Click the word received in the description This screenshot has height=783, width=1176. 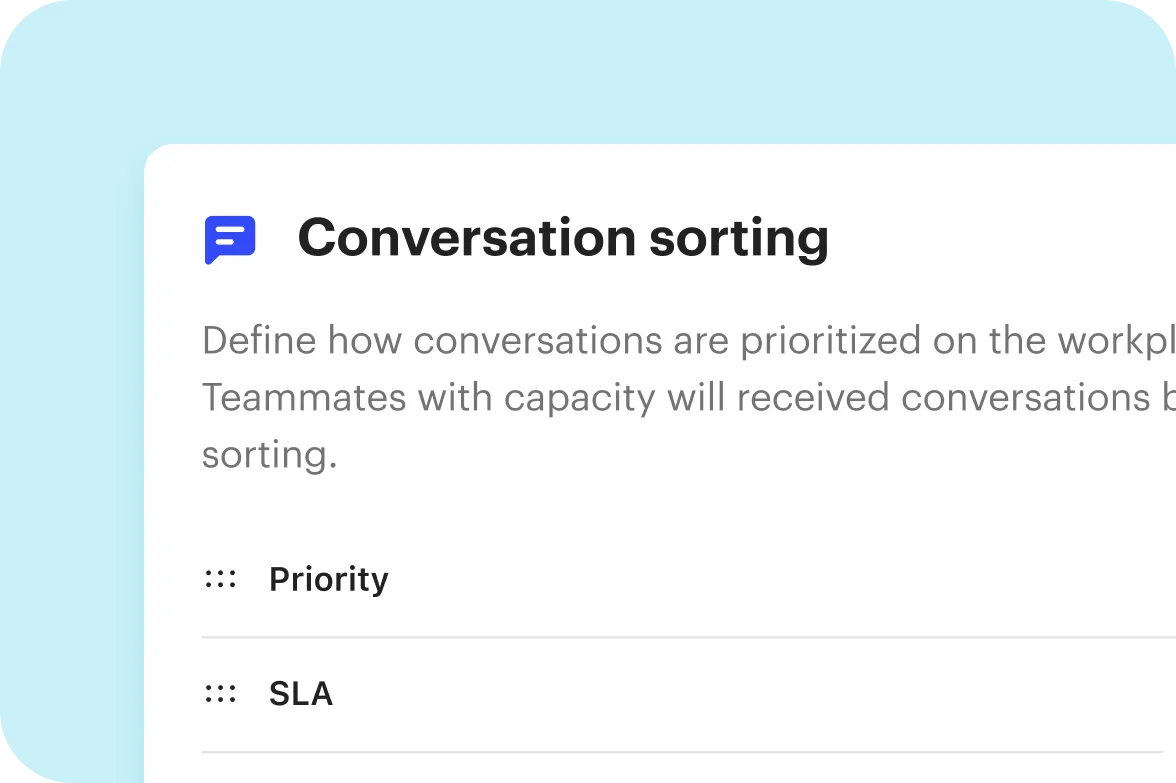[x=813, y=398]
